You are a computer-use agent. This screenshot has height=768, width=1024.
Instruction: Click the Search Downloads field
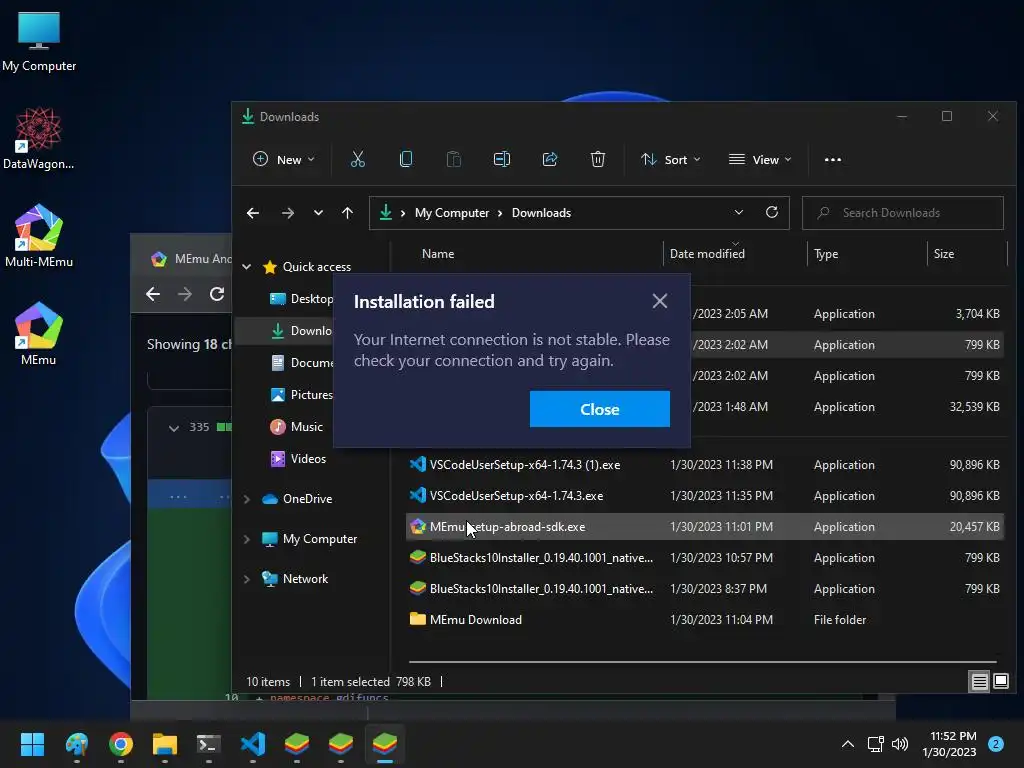click(903, 213)
